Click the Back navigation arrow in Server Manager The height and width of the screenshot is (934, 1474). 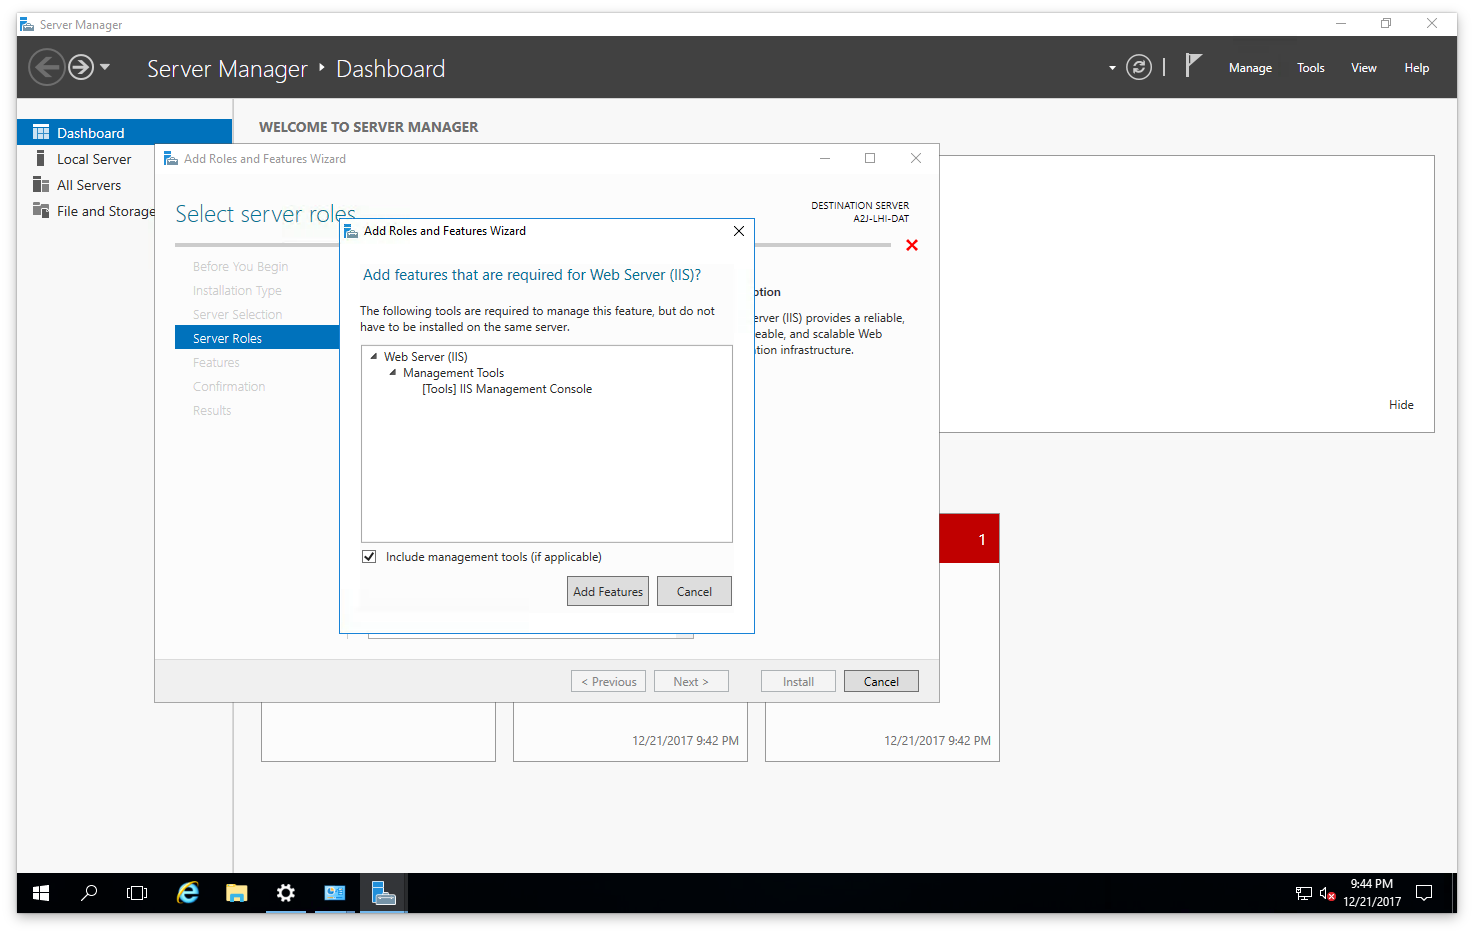coord(46,67)
